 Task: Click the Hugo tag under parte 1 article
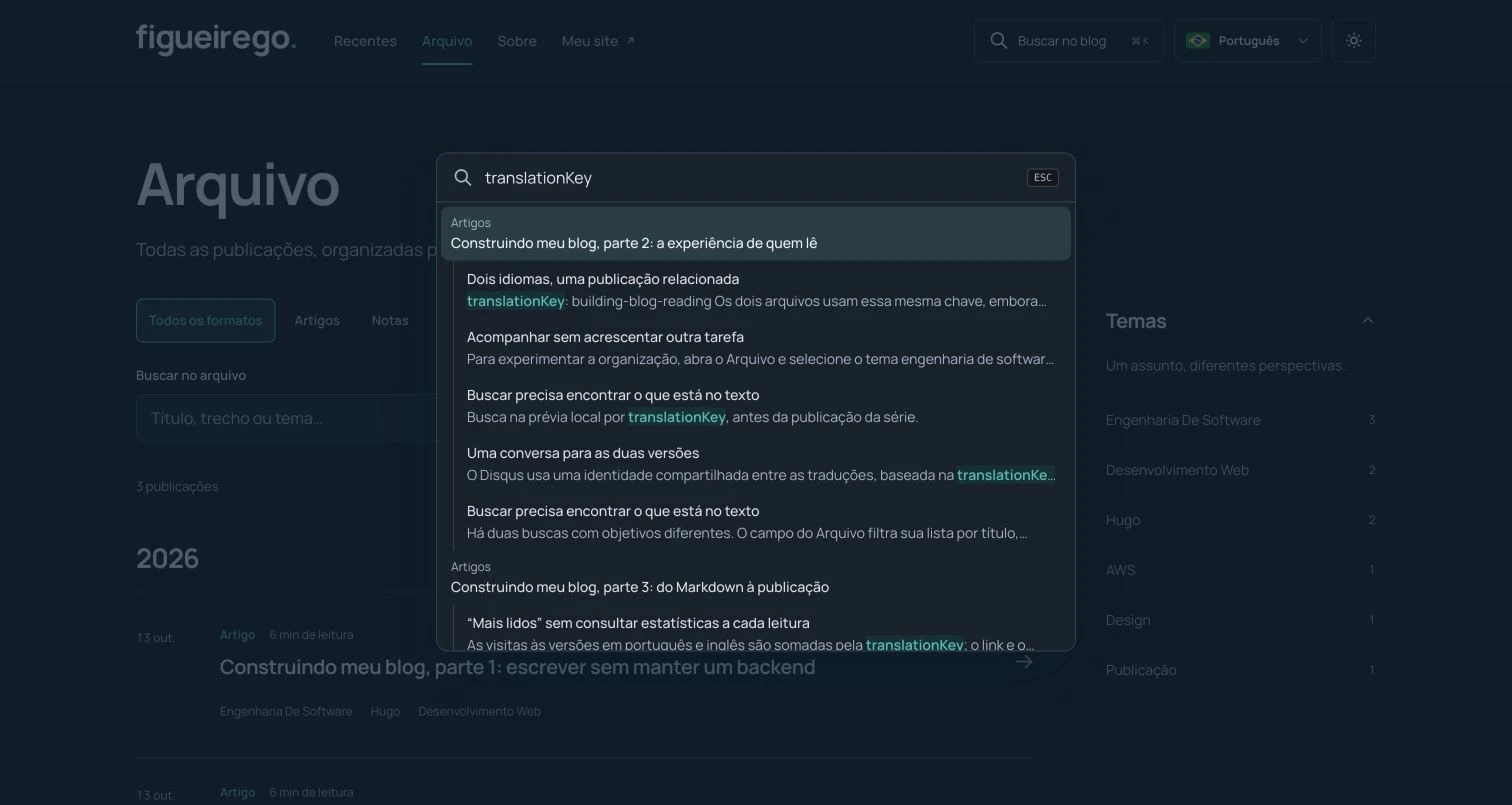pyautogui.click(x=385, y=712)
